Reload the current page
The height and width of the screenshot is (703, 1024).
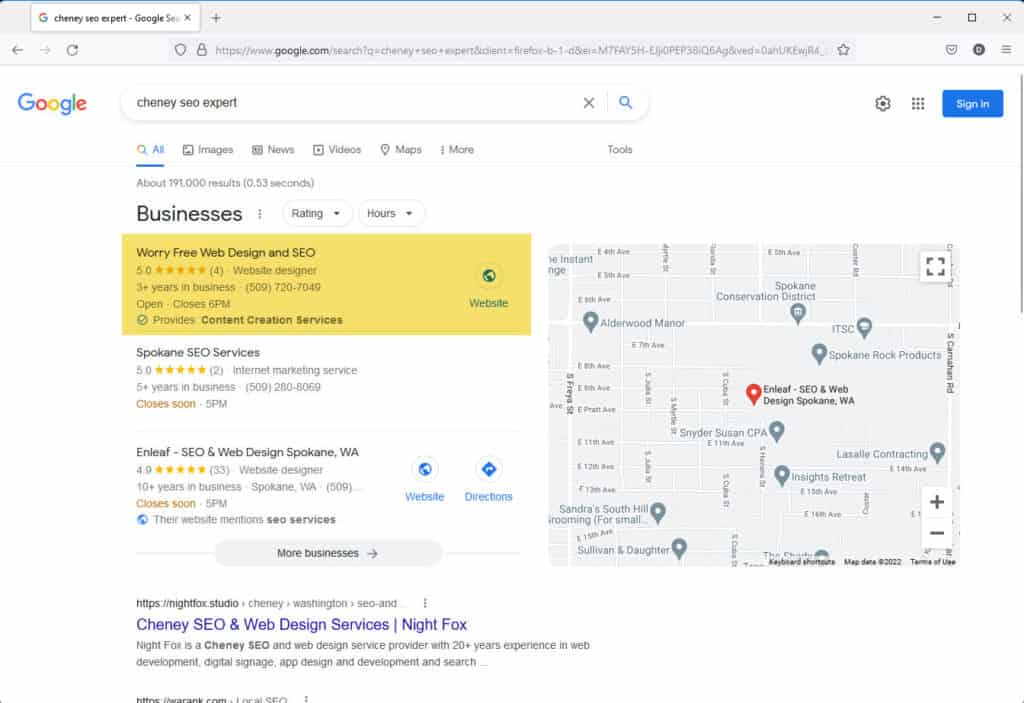72,50
